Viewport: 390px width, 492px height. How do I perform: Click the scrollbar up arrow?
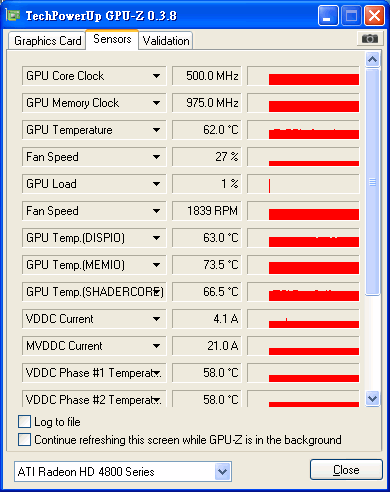pos(372,60)
